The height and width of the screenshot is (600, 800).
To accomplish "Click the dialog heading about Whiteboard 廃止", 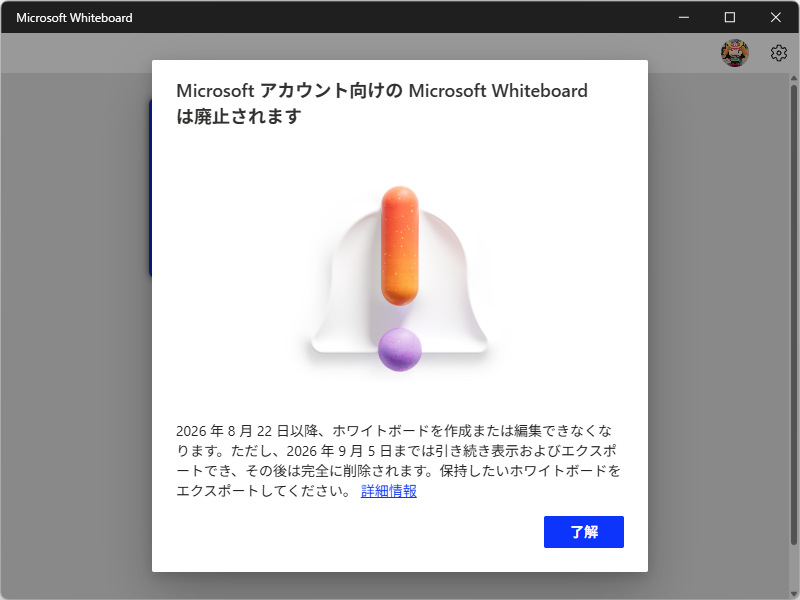I will click(382, 104).
